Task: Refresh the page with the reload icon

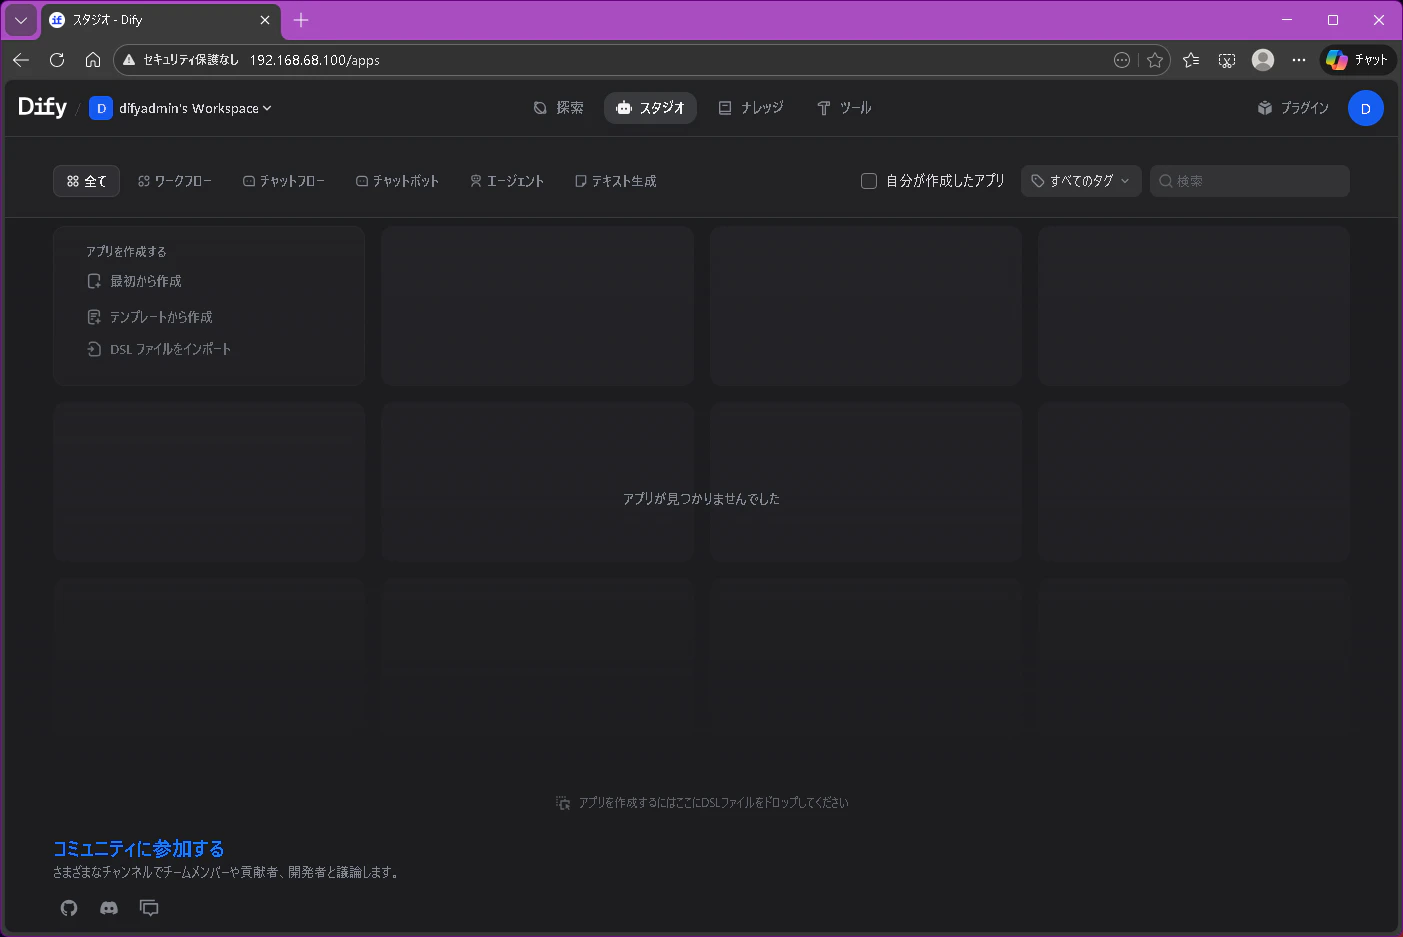Action: [57, 60]
